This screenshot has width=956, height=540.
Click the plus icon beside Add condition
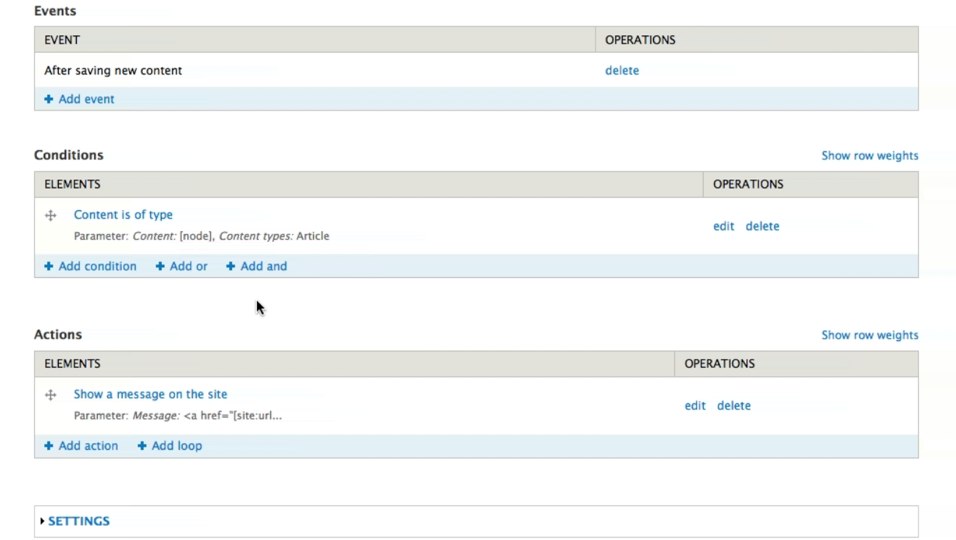click(49, 266)
